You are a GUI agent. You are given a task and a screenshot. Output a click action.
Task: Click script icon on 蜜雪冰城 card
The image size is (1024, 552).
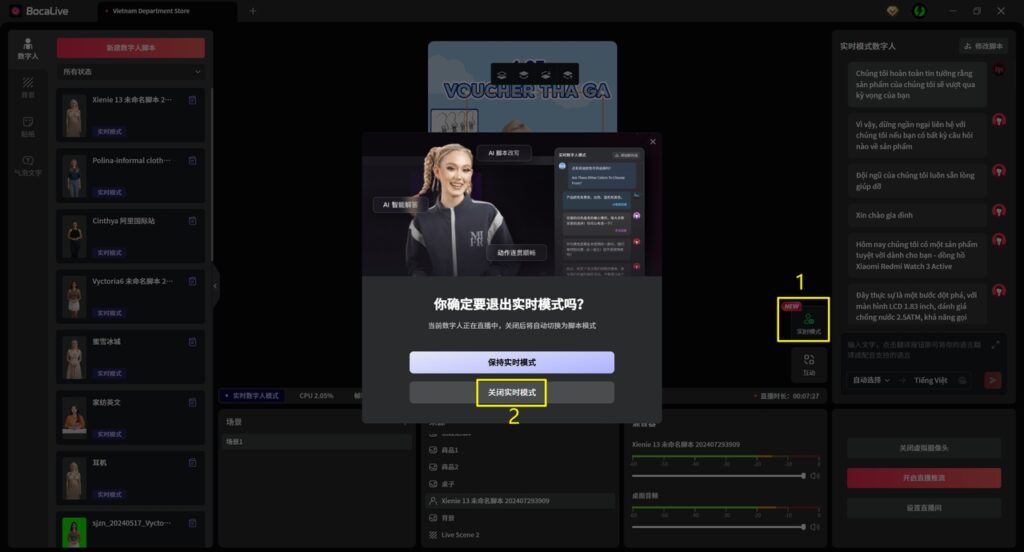(193, 342)
